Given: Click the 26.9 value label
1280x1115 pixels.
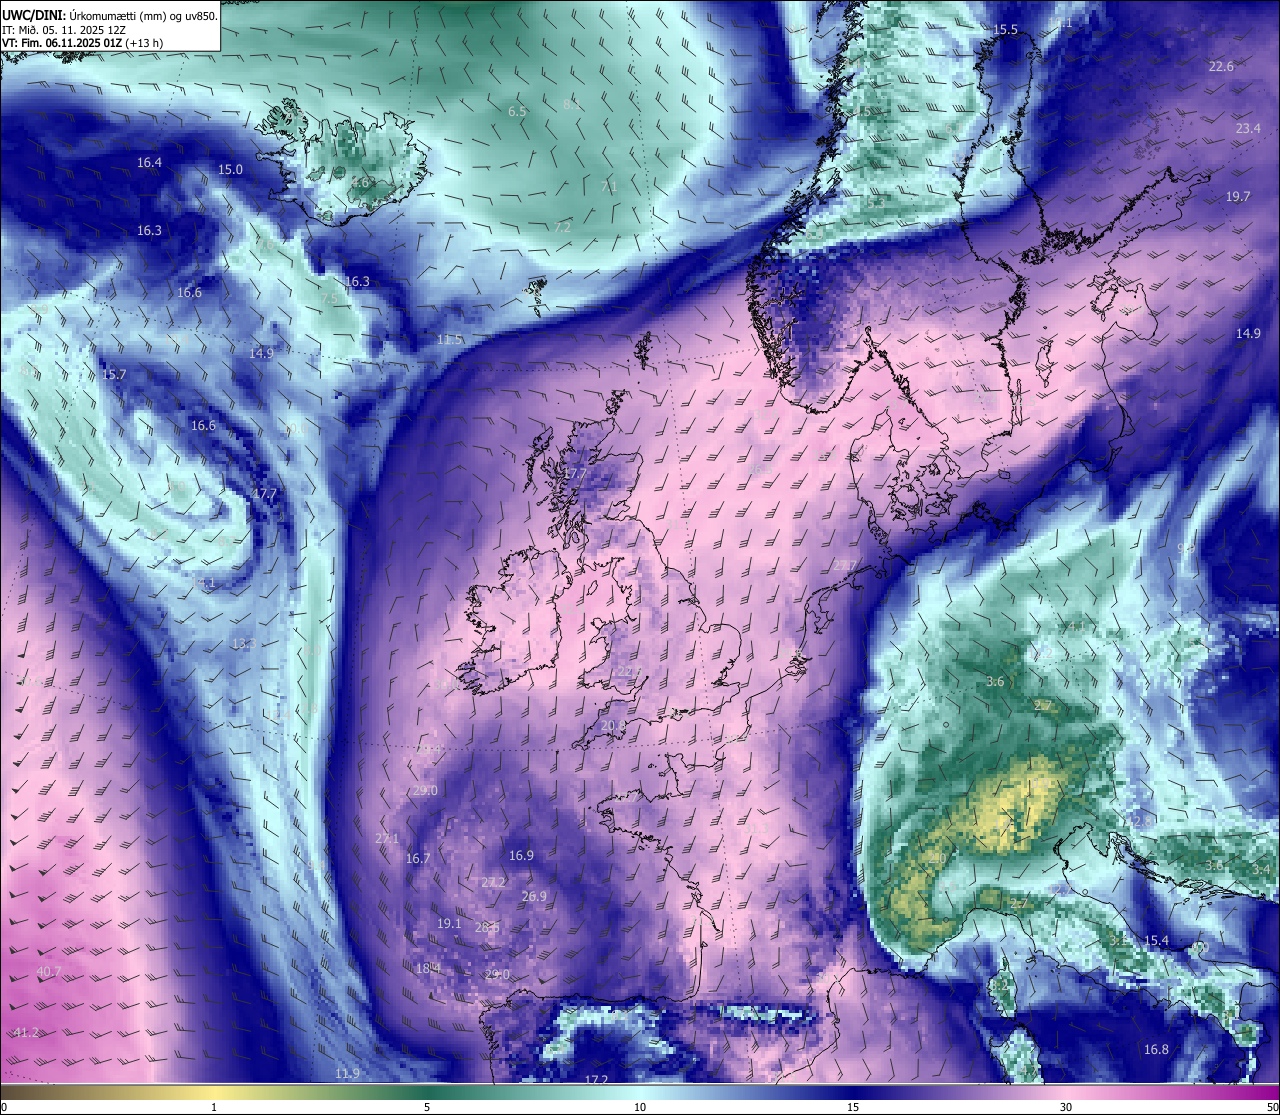Looking at the screenshot, I should pyautogui.click(x=534, y=896).
